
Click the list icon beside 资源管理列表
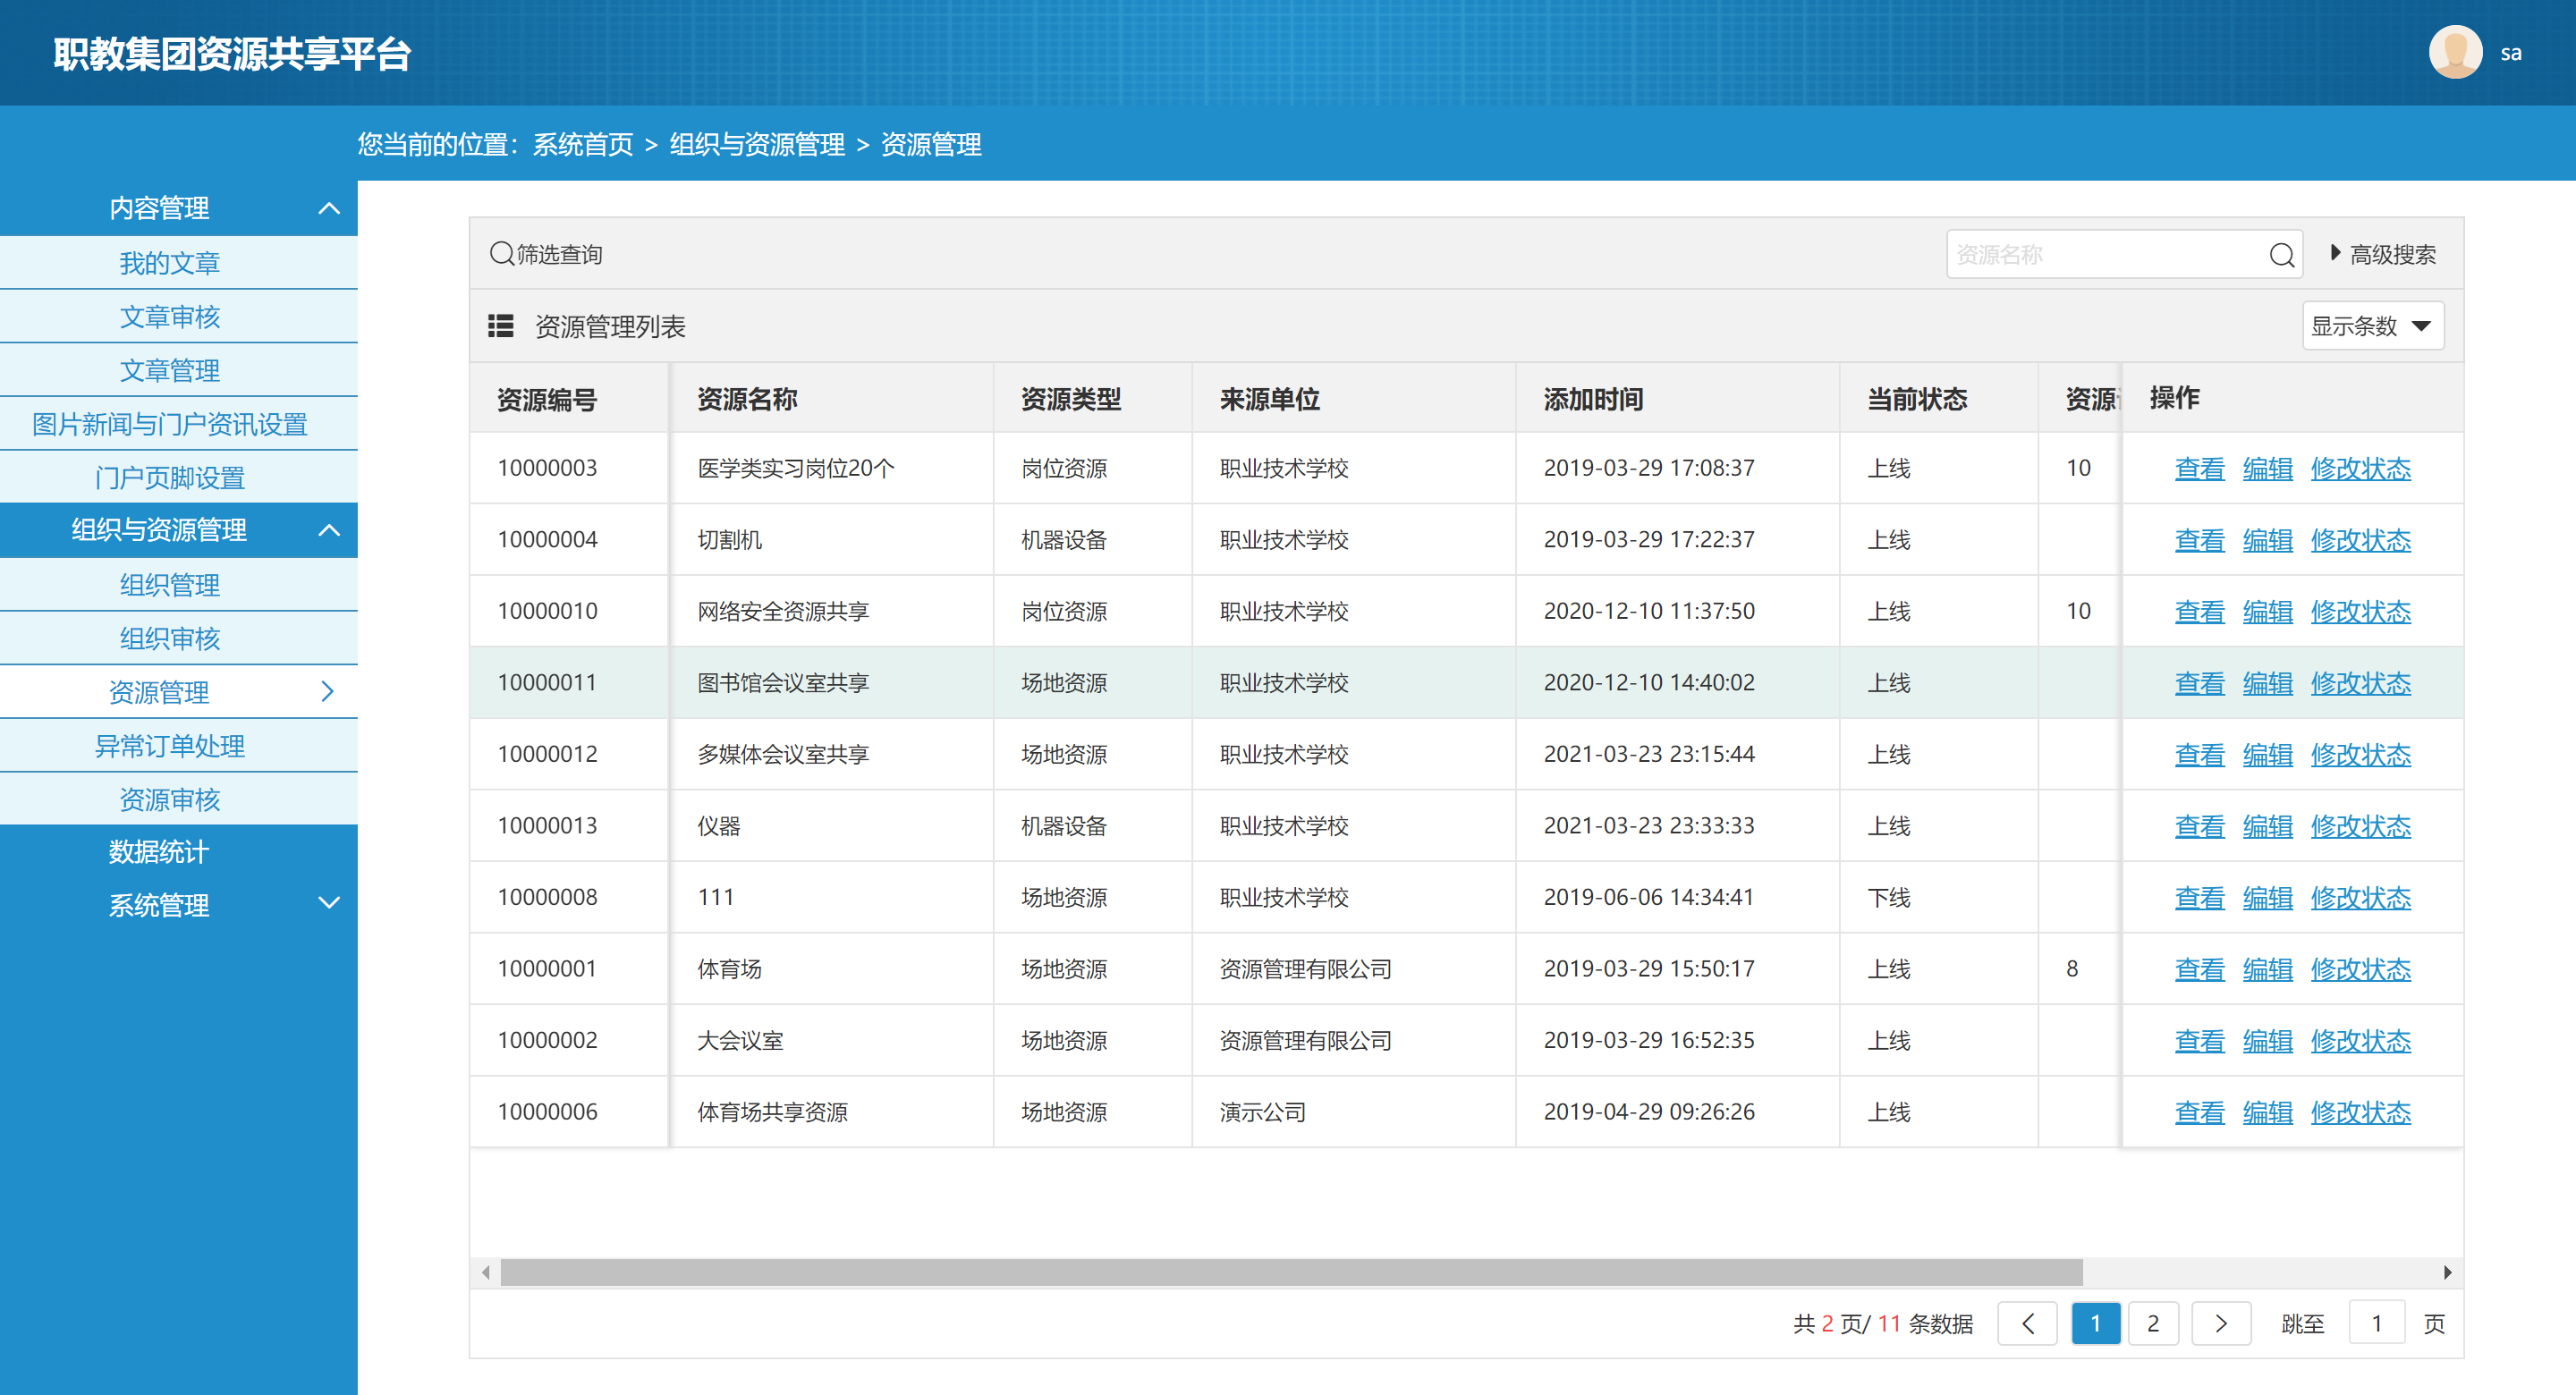(500, 326)
